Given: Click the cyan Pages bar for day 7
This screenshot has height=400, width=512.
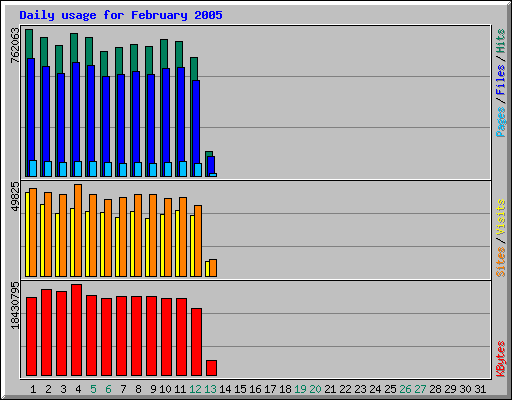Looking at the screenshot, I should (123, 170).
